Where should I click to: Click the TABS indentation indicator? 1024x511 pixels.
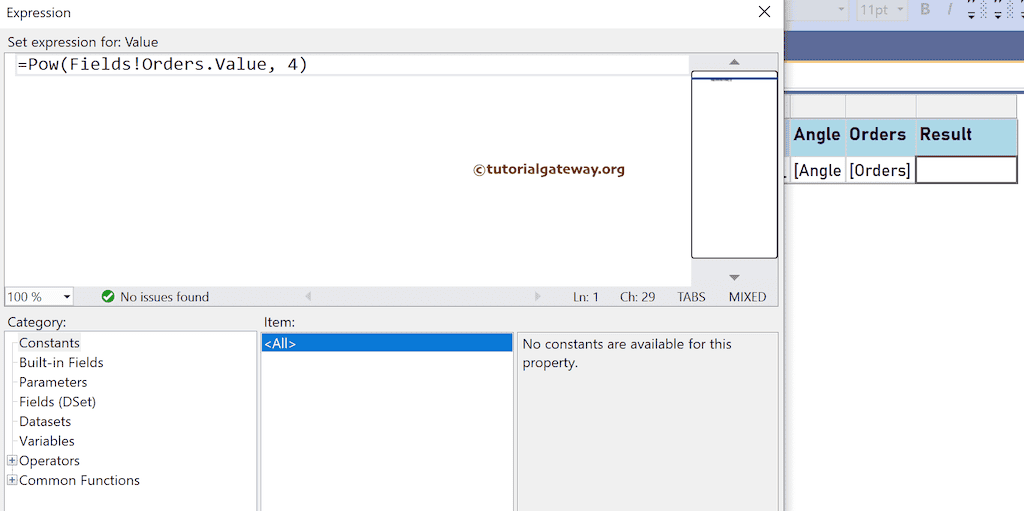[691, 297]
